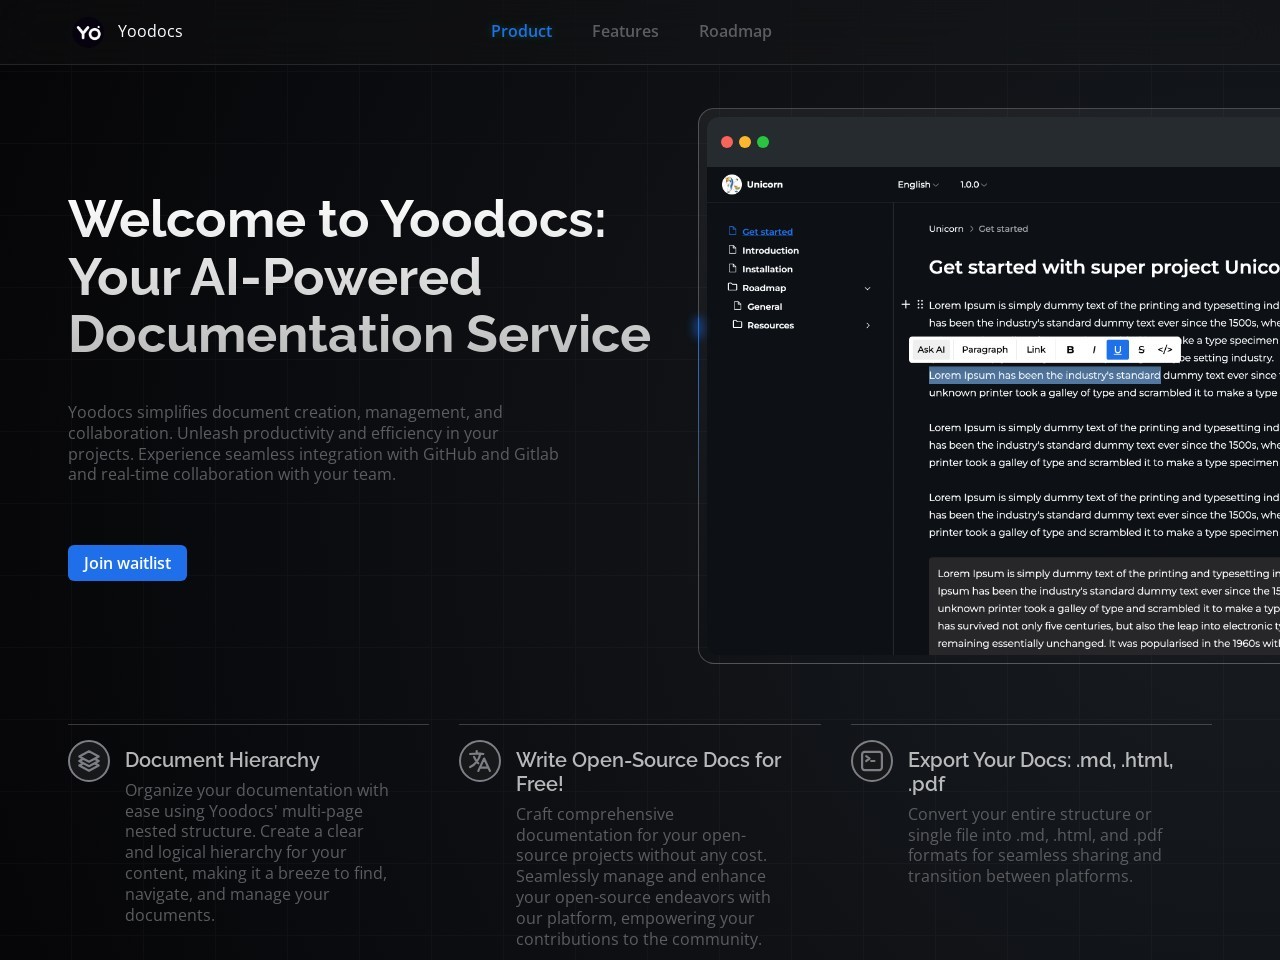Viewport: 1280px width, 960px height.
Task: Click the gray quoted Lorem Ipsum block
Action: pyautogui.click(x=1104, y=607)
